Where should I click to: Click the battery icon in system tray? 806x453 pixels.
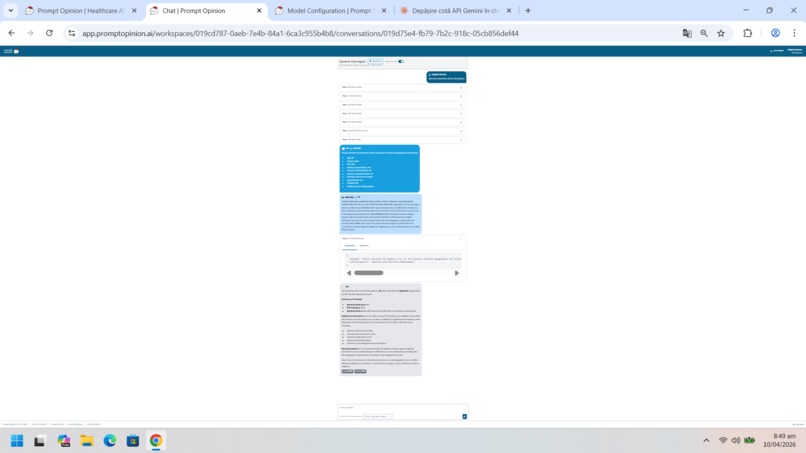749,440
